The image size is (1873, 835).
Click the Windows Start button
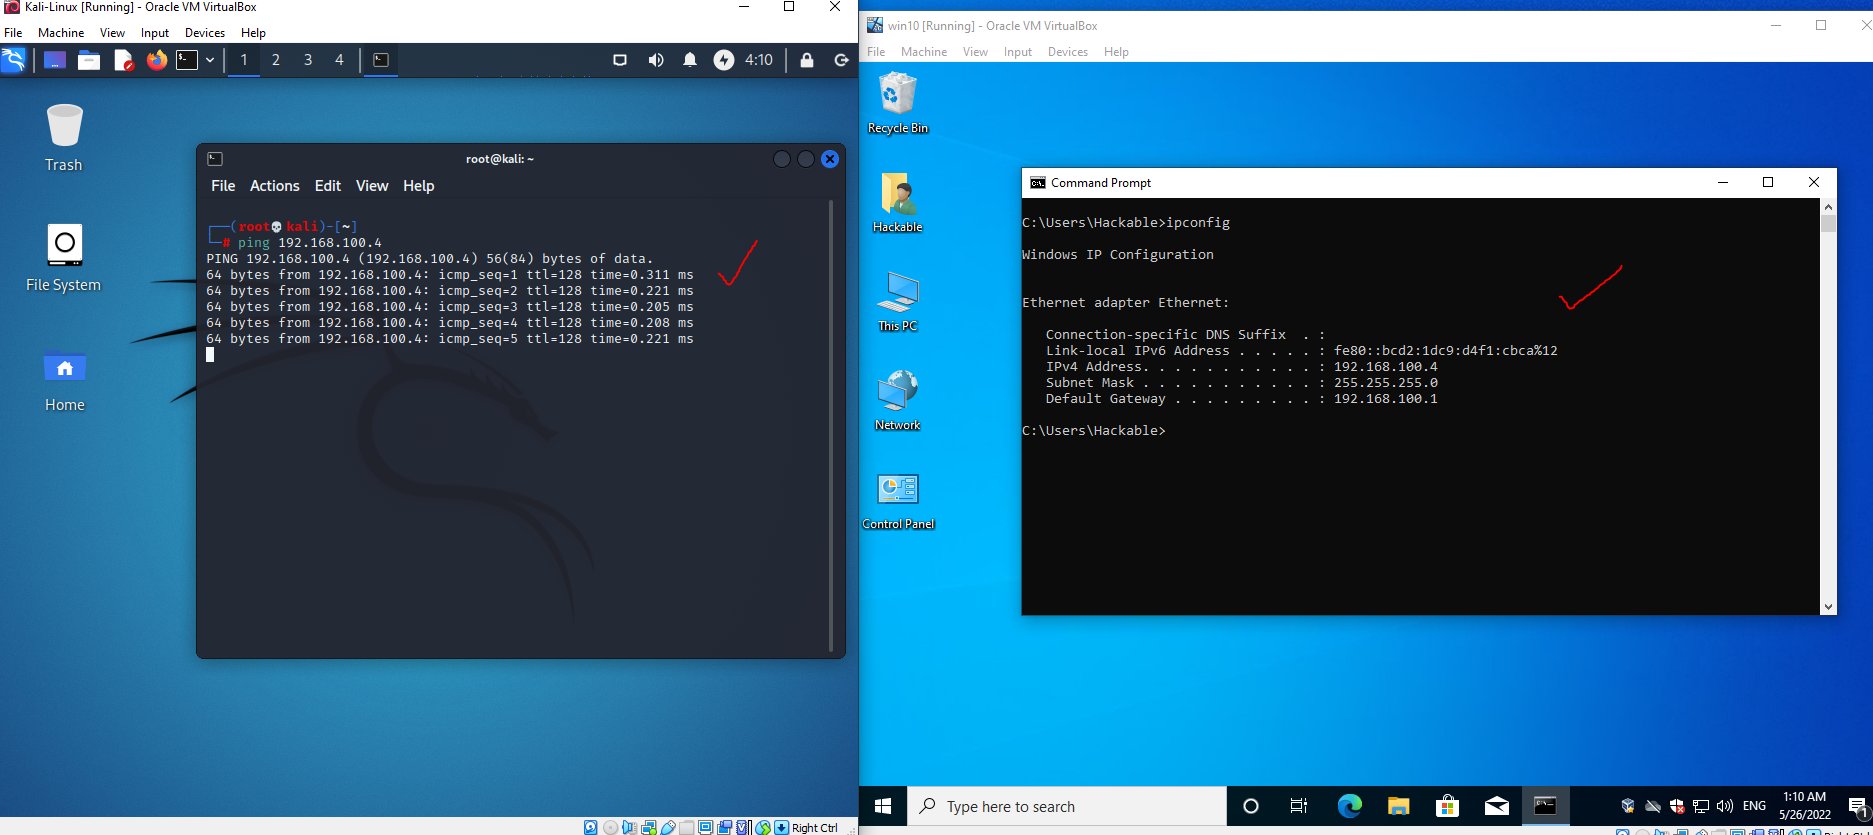coord(883,806)
